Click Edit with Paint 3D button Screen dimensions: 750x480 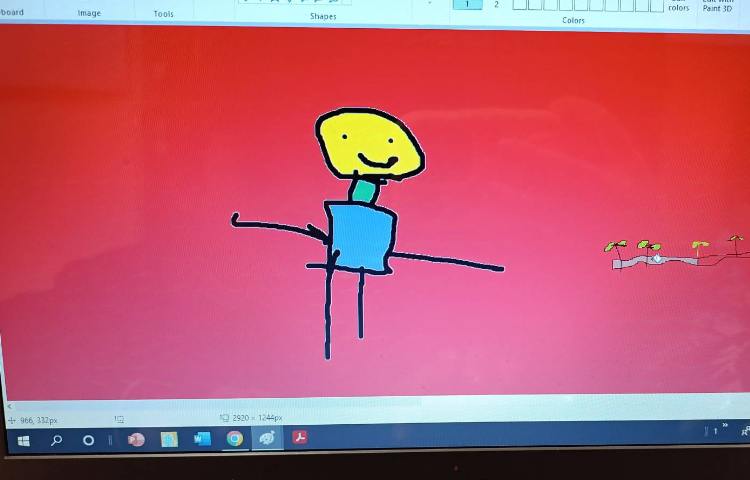718,6
